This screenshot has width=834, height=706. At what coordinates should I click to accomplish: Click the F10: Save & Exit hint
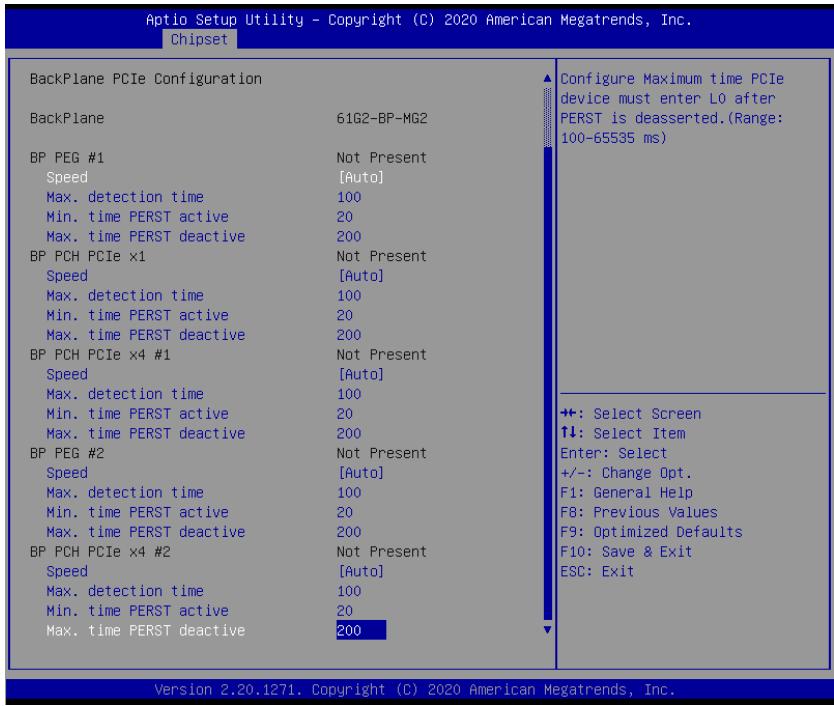click(x=626, y=551)
